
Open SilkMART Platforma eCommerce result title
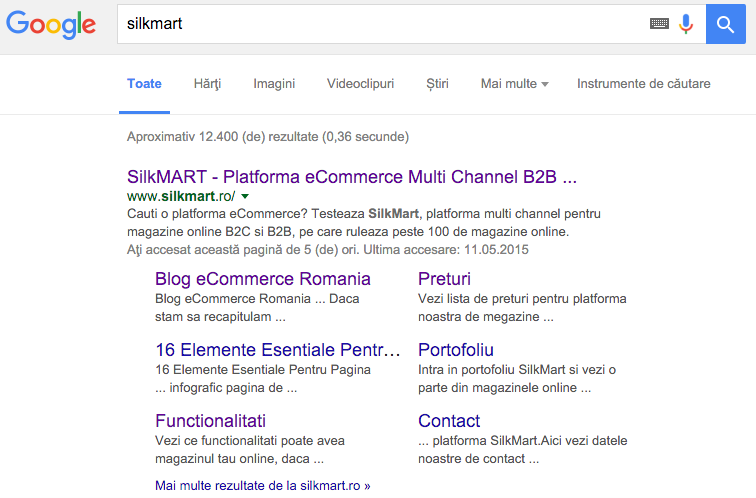(x=351, y=177)
